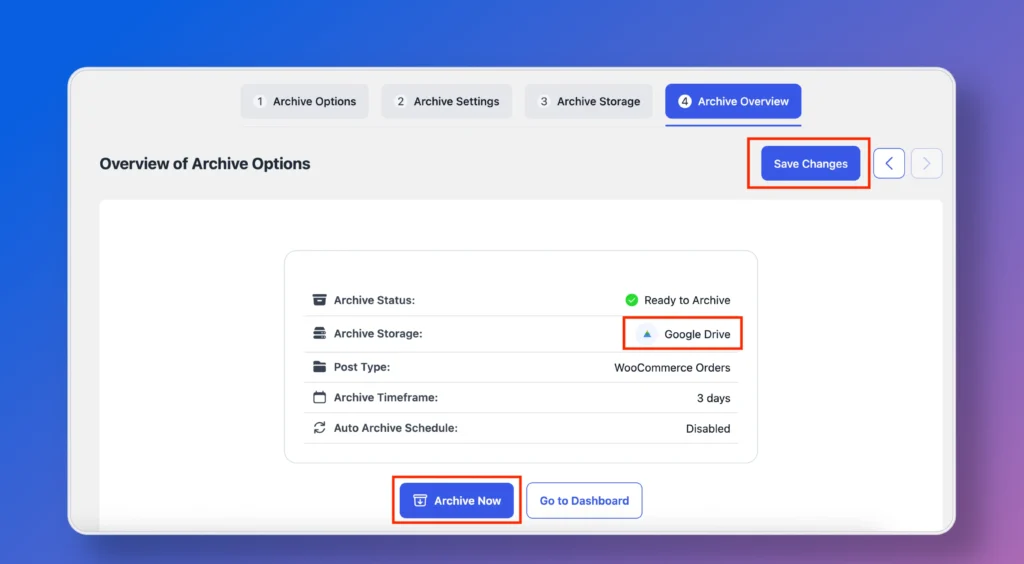Click the 'Archive Timeframe:' label
The height and width of the screenshot is (564, 1024).
pos(386,398)
